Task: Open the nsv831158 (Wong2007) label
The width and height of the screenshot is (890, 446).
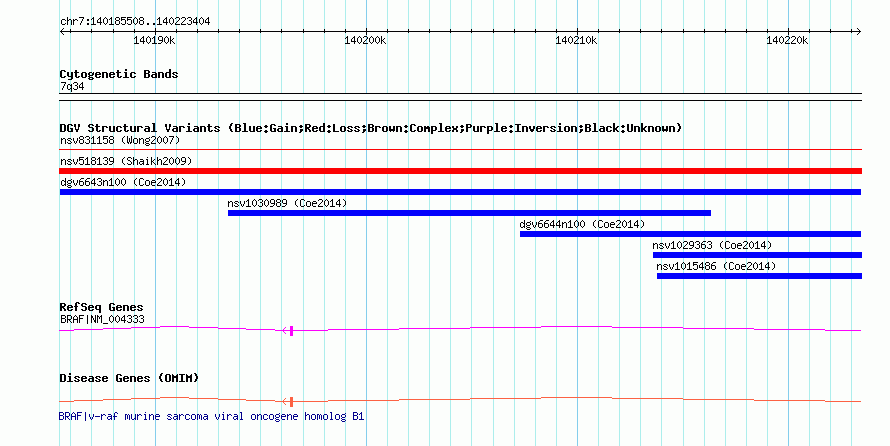Action: (x=120, y=140)
